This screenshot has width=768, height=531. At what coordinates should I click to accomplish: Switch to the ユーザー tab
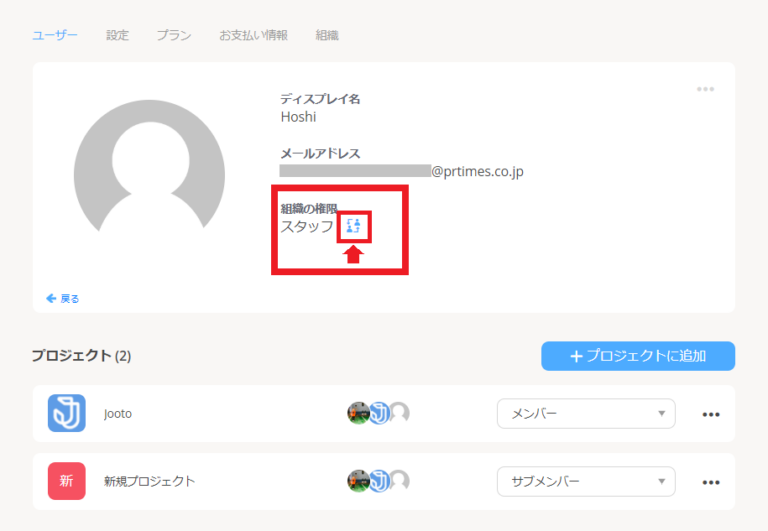(x=55, y=35)
